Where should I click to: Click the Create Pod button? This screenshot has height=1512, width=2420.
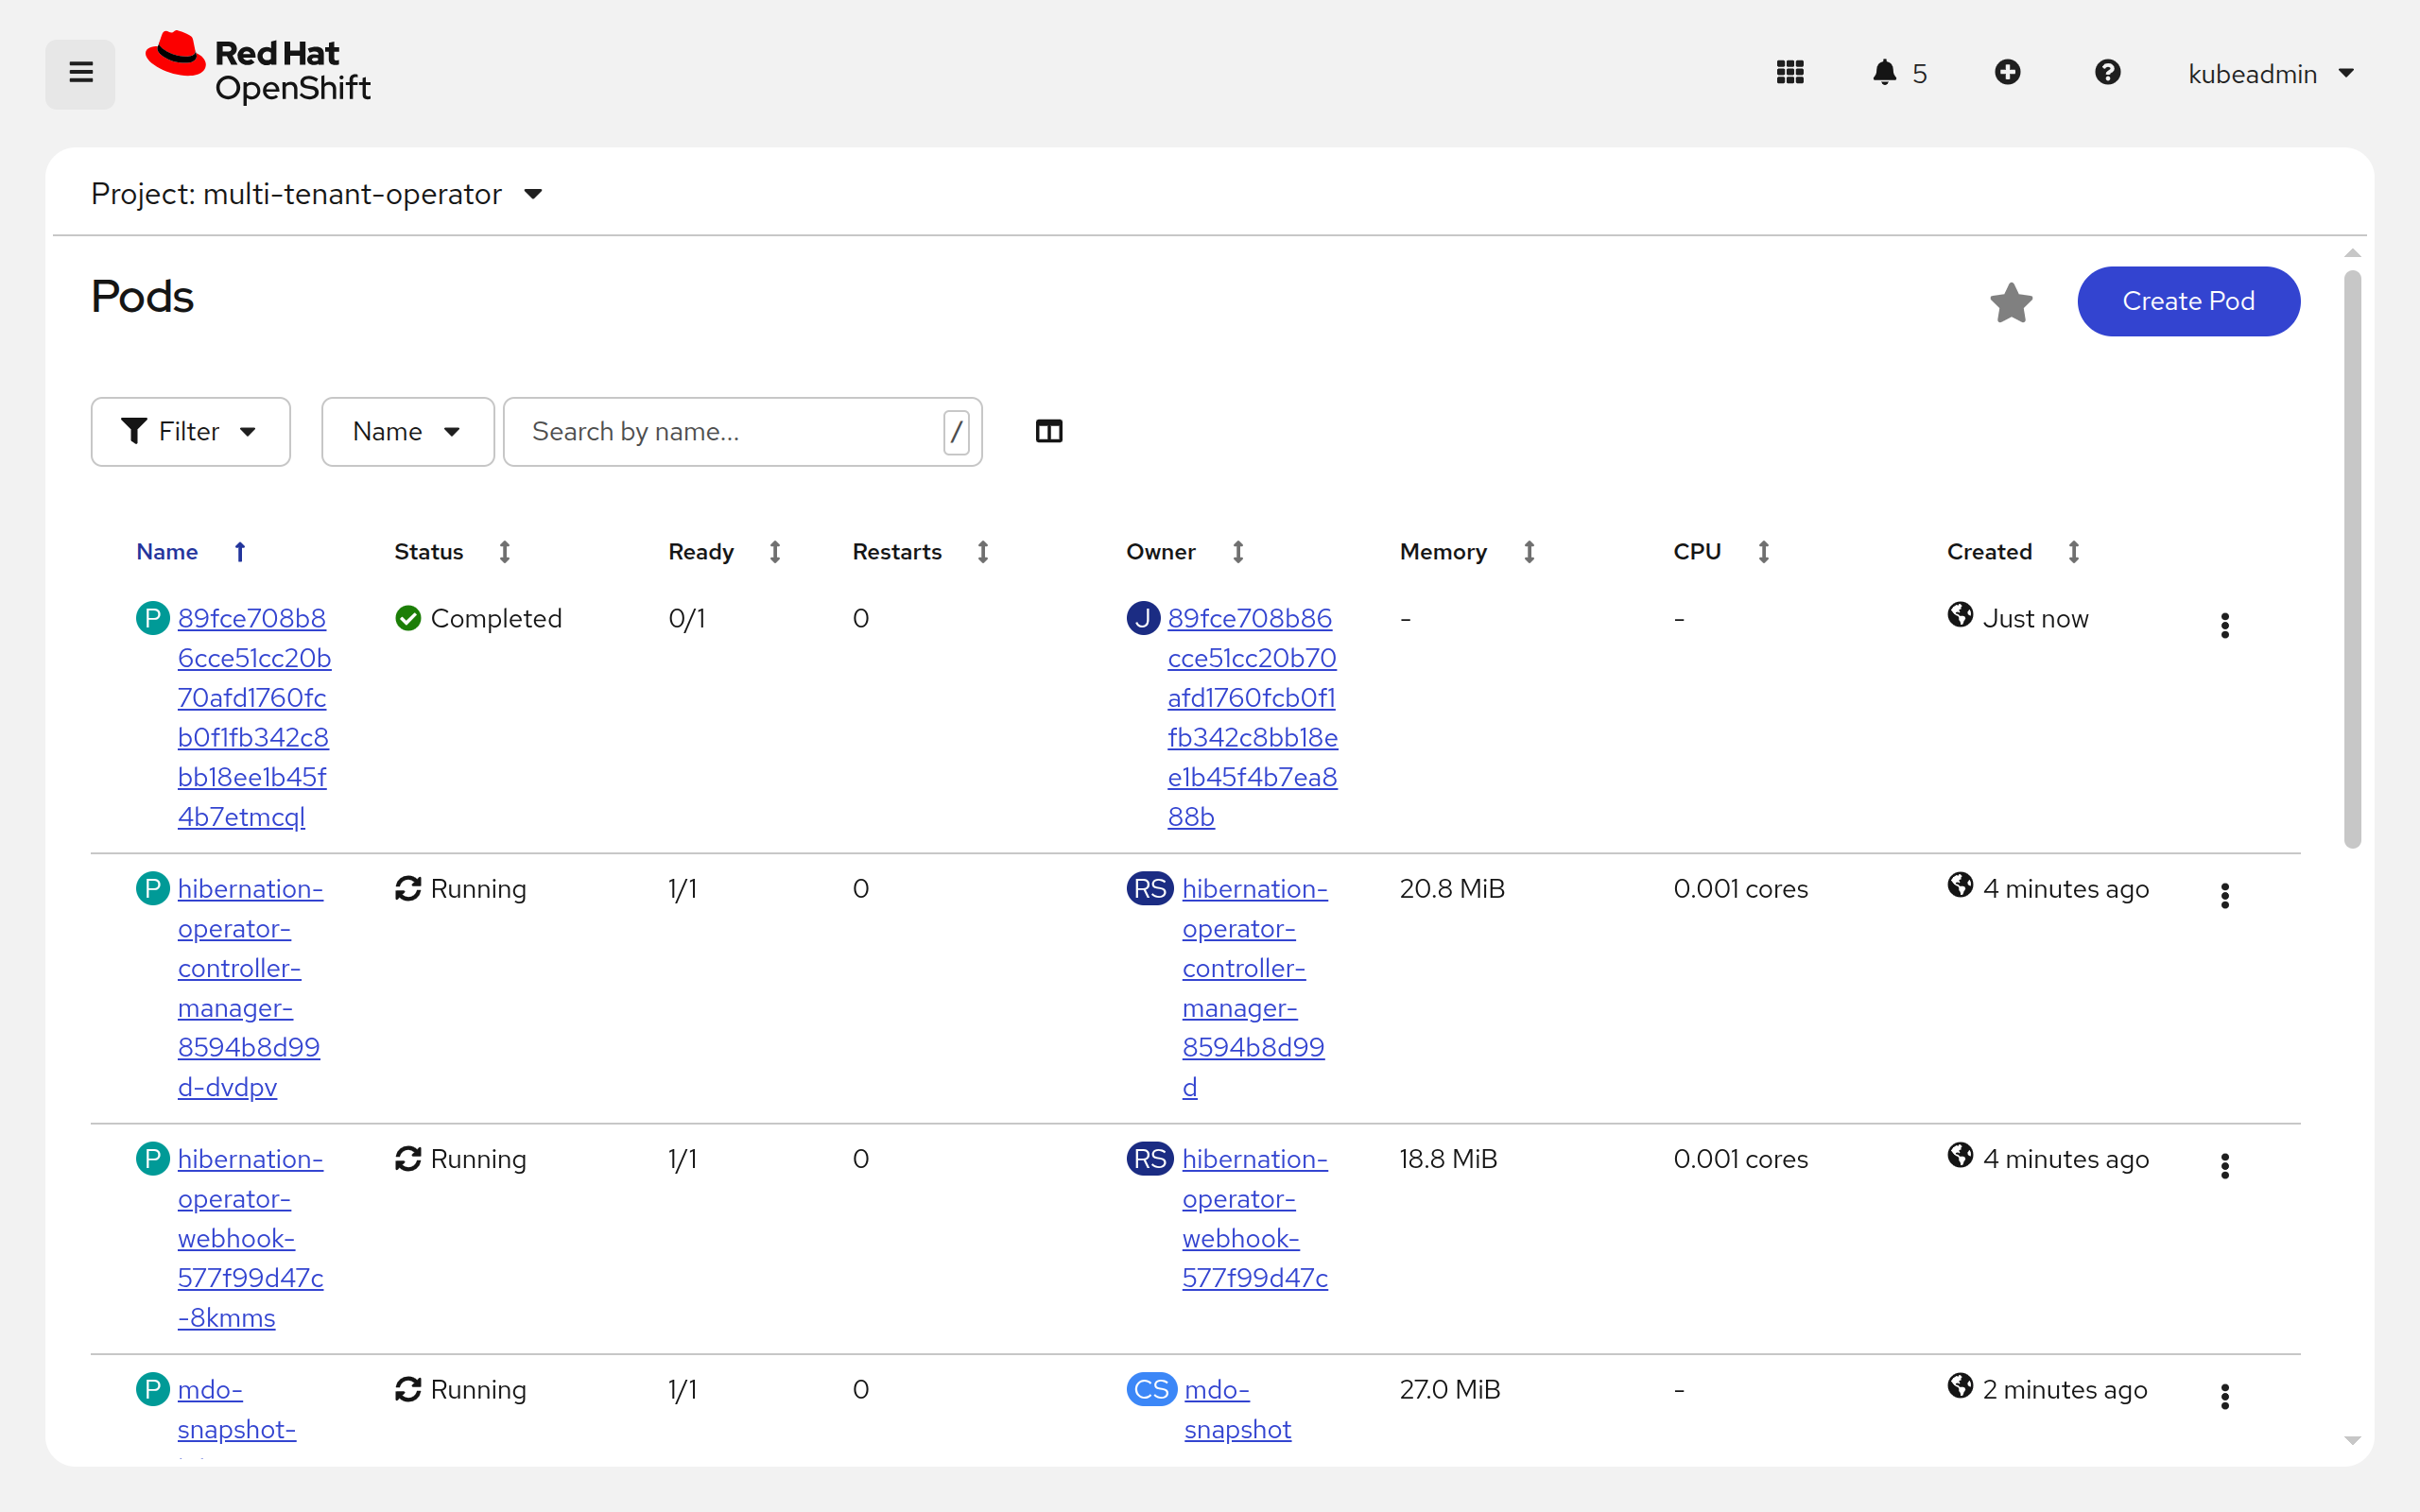2188,301
